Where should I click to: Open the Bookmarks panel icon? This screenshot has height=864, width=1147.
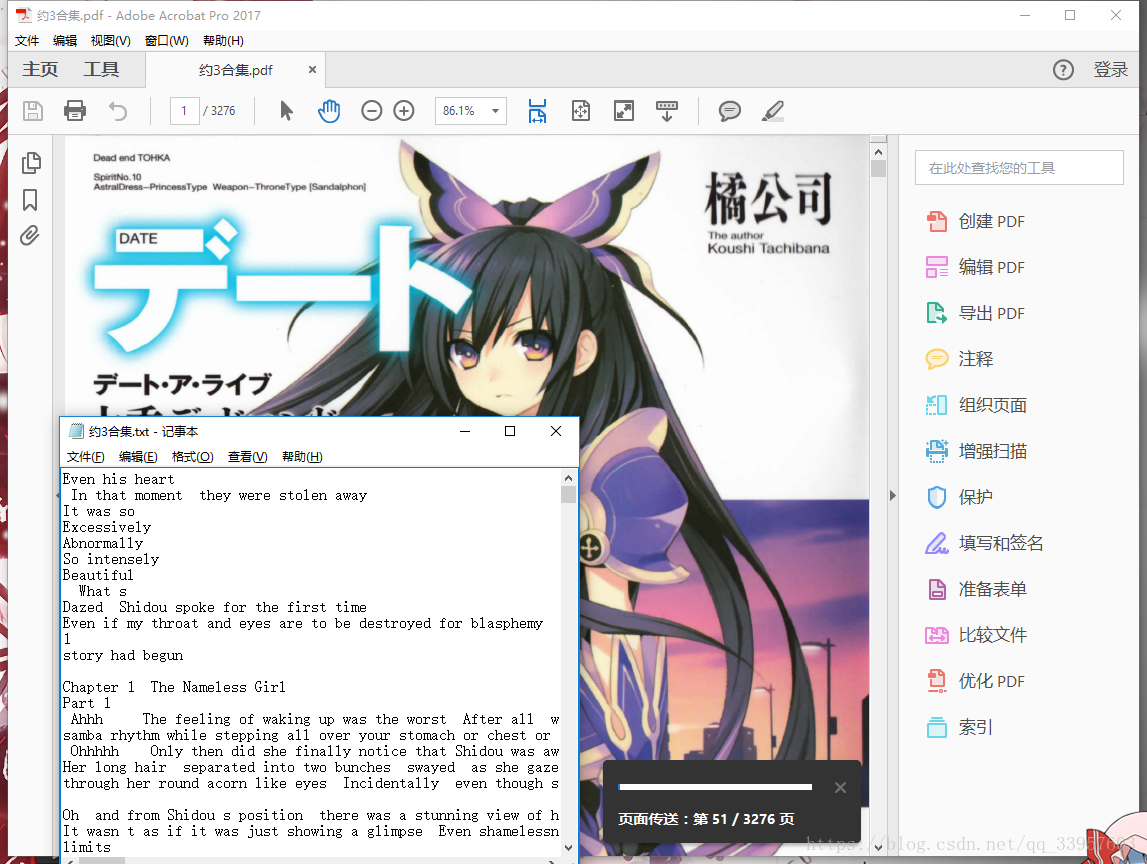tap(30, 200)
